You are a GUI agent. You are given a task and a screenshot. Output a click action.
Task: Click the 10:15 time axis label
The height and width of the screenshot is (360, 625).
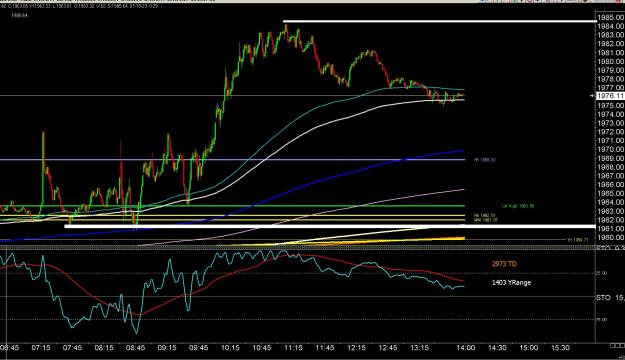coord(230,348)
